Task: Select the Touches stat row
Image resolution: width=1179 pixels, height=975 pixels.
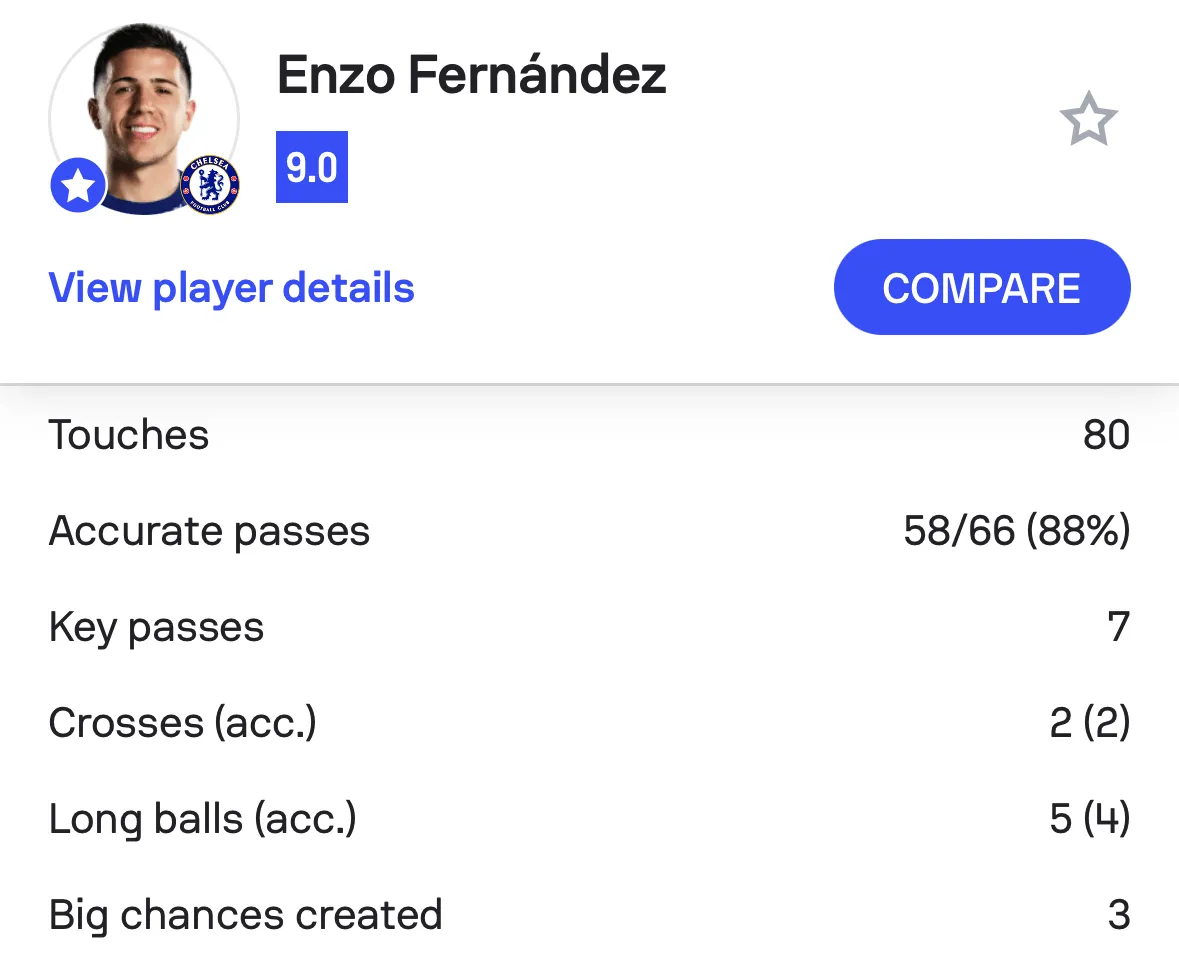Action: [x=590, y=435]
